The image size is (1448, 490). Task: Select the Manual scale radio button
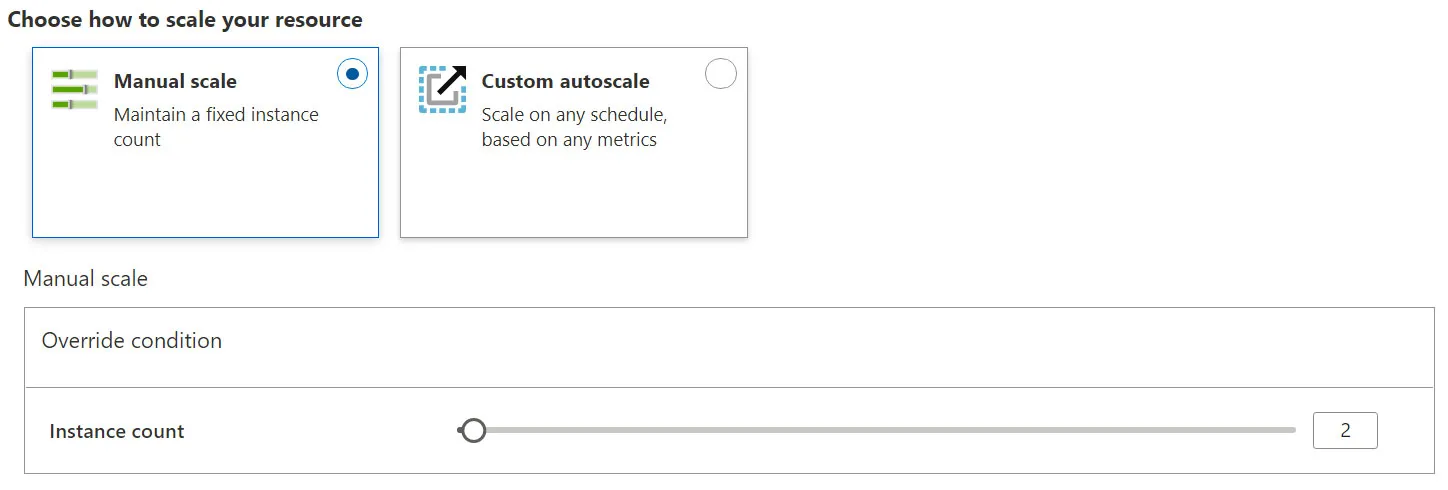tap(352, 74)
